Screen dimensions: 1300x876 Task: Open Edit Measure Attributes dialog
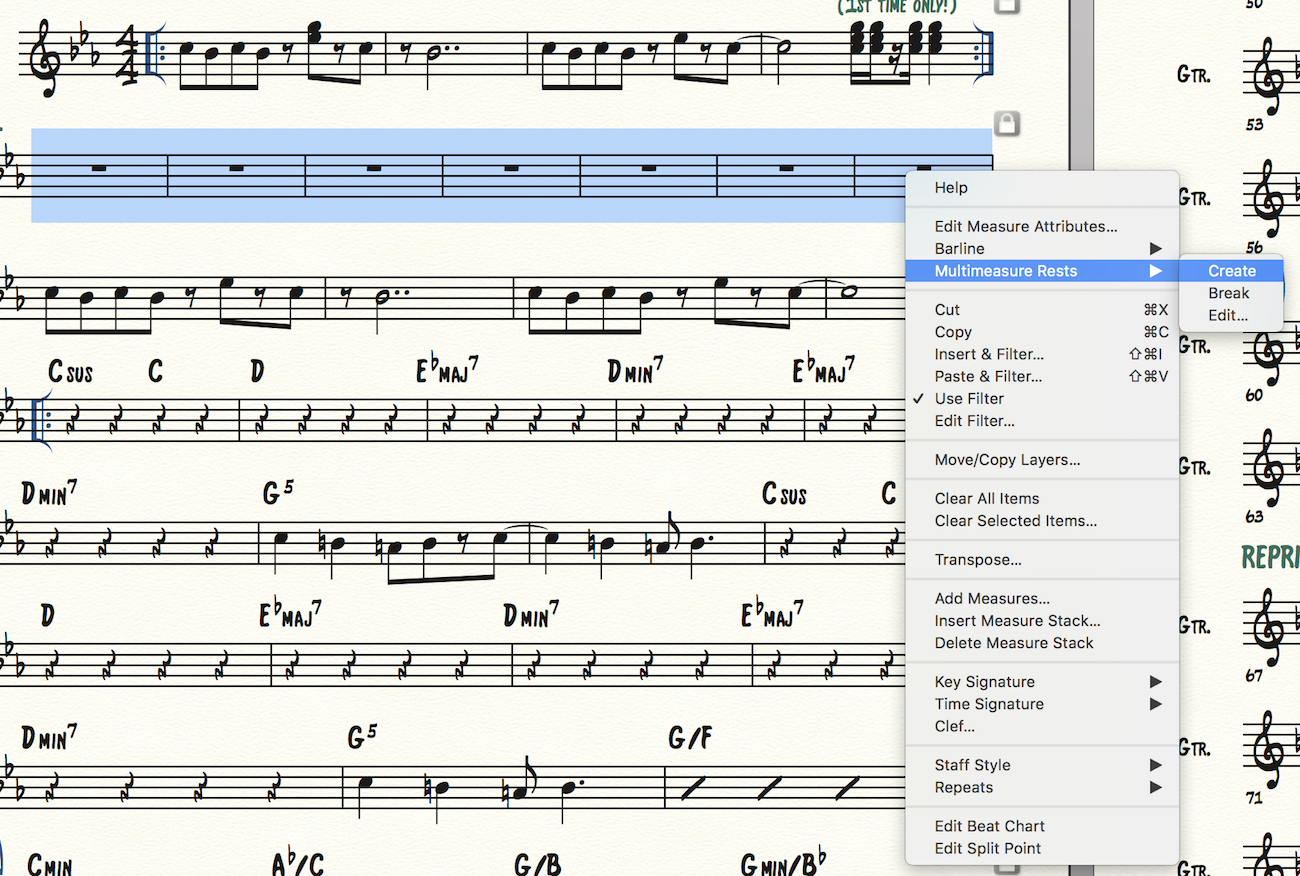tap(1026, 226)
